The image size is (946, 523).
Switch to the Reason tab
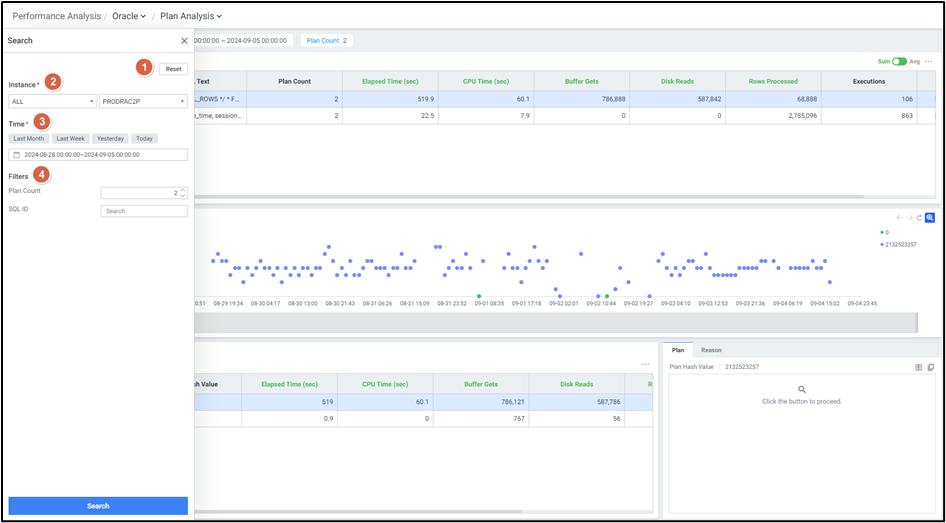(711, 350)
